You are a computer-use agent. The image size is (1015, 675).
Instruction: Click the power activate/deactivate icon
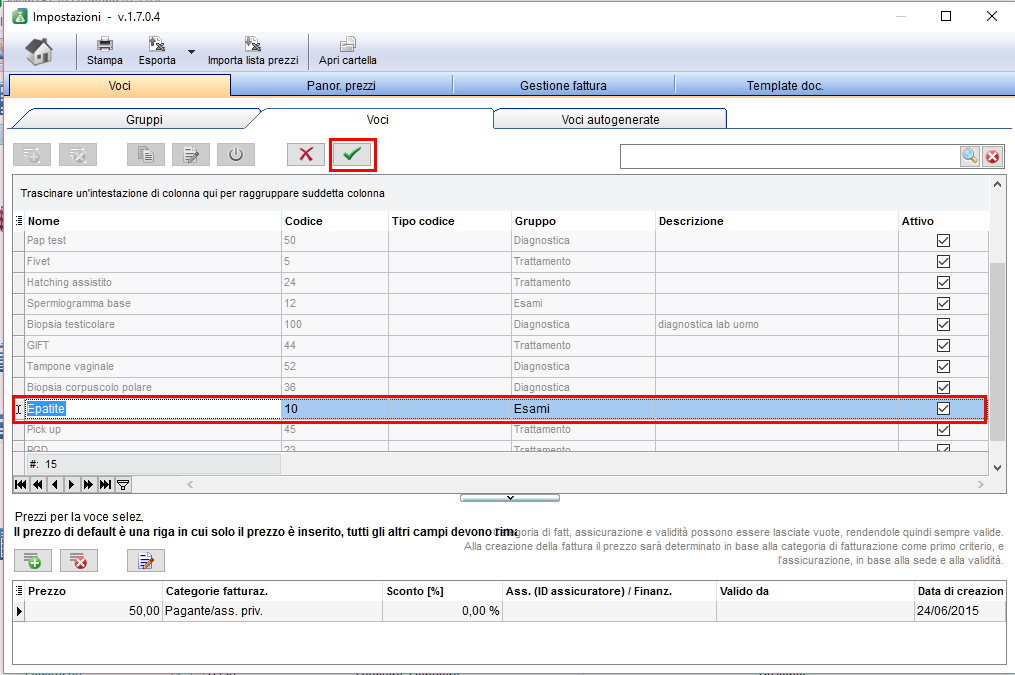pyautogui.click(x=236, y=155)
